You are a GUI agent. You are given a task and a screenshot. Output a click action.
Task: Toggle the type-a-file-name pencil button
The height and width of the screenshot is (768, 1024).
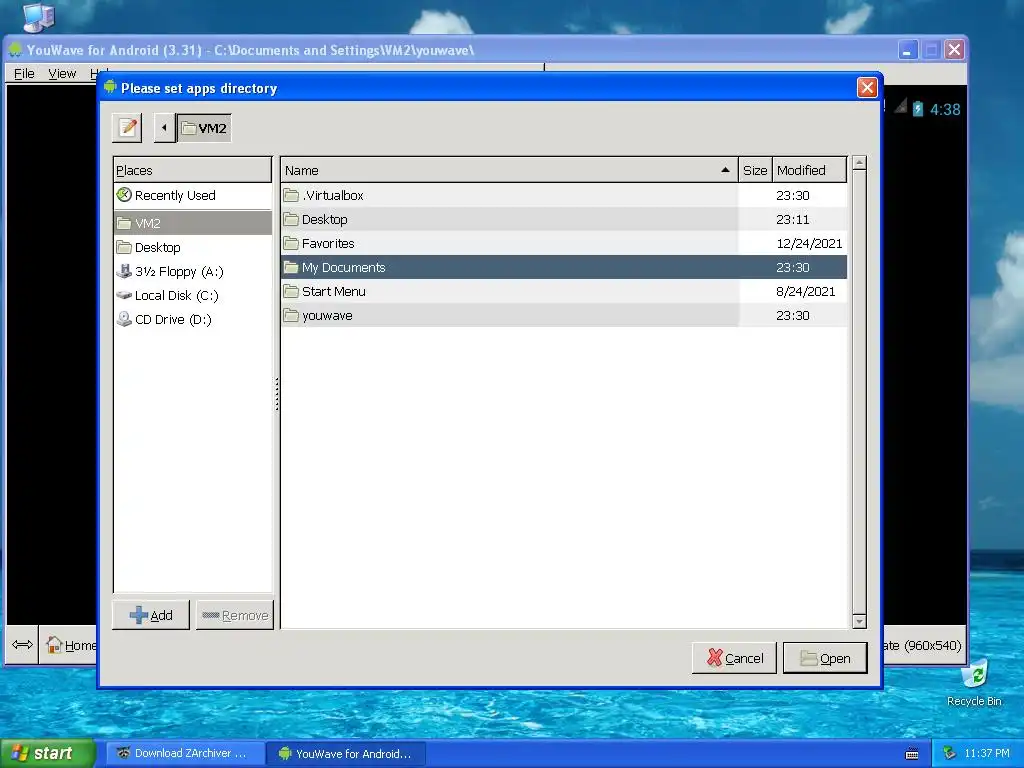pyautogui.click(x=127, y=127)
